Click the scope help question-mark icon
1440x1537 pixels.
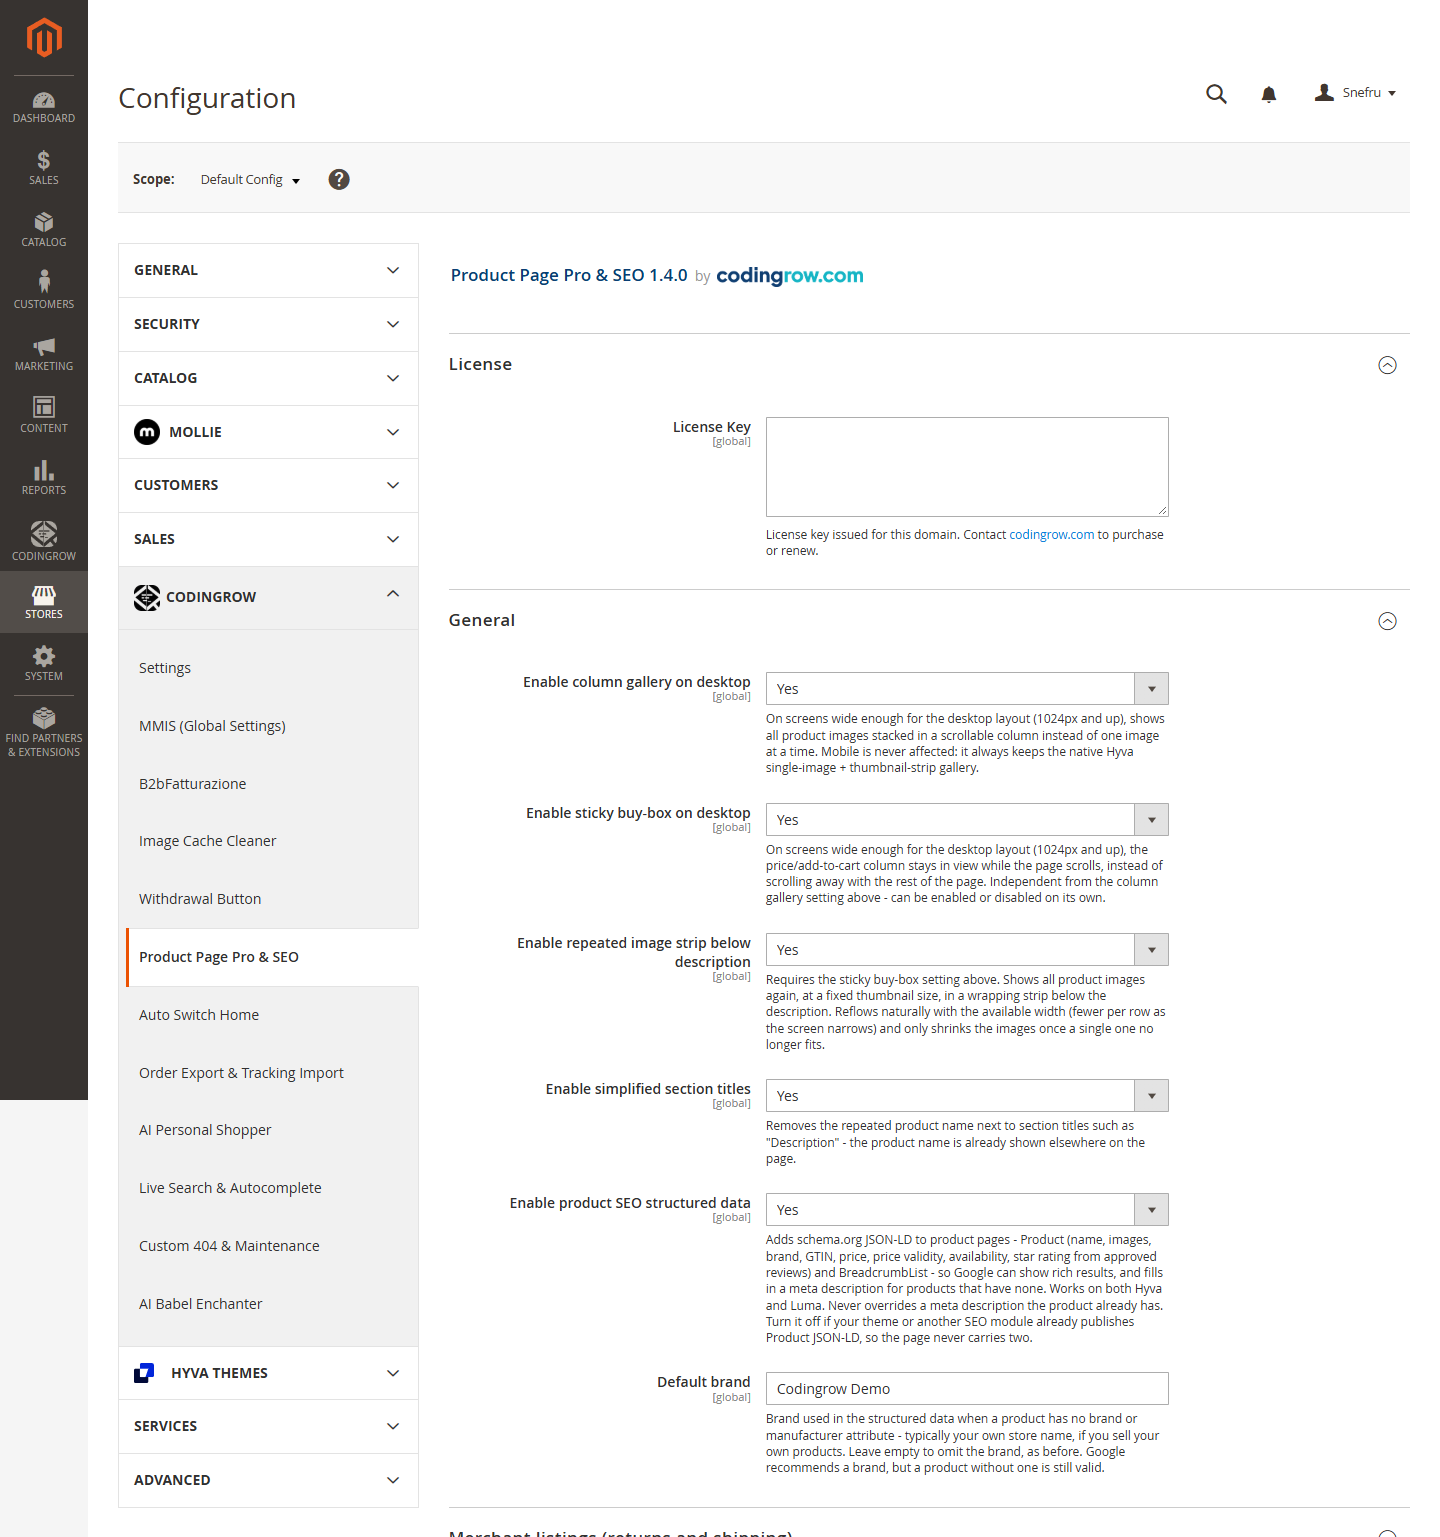pos(339,179)
